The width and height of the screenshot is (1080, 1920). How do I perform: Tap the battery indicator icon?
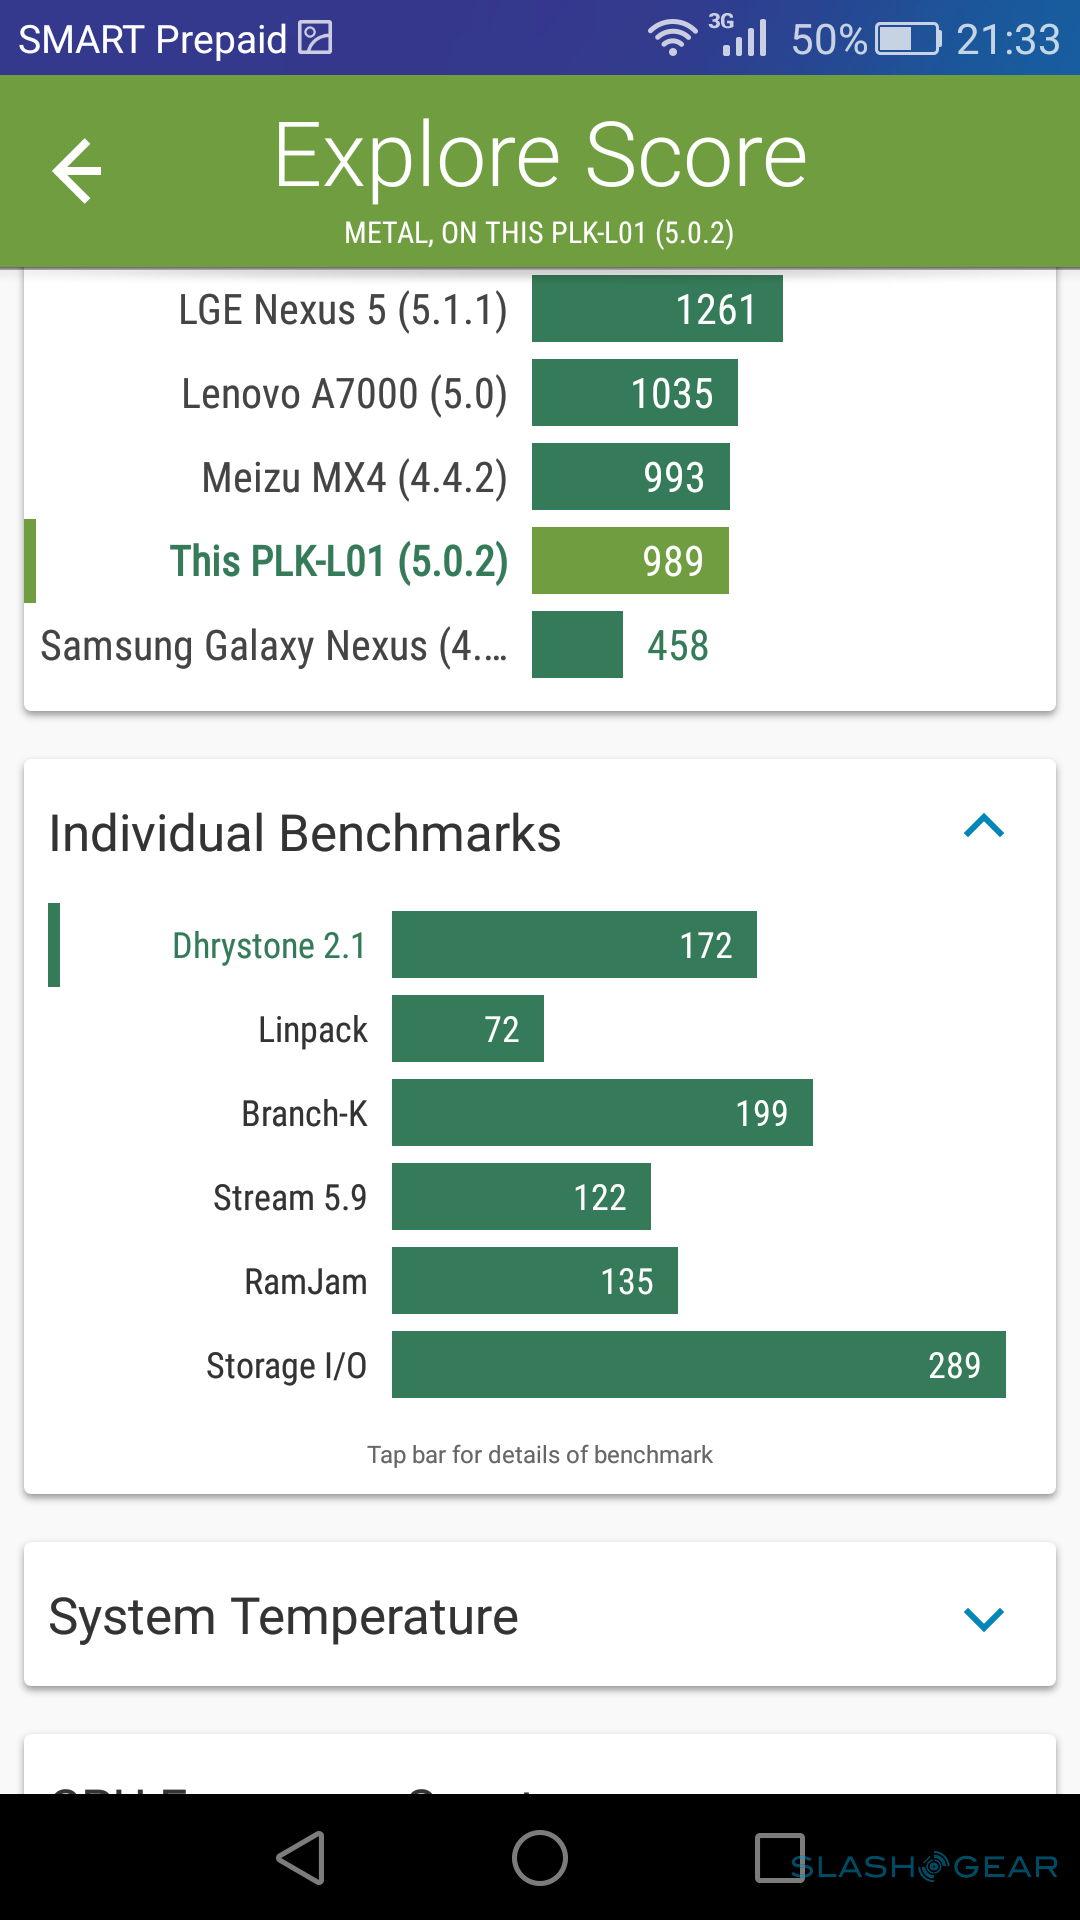908,39
